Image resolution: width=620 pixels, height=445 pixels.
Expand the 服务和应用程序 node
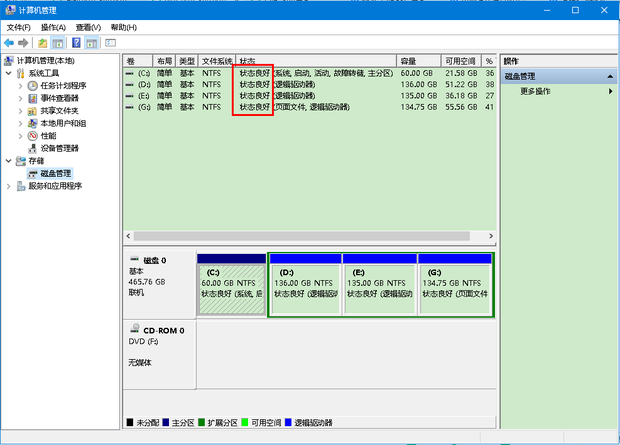tap(9, 186)
